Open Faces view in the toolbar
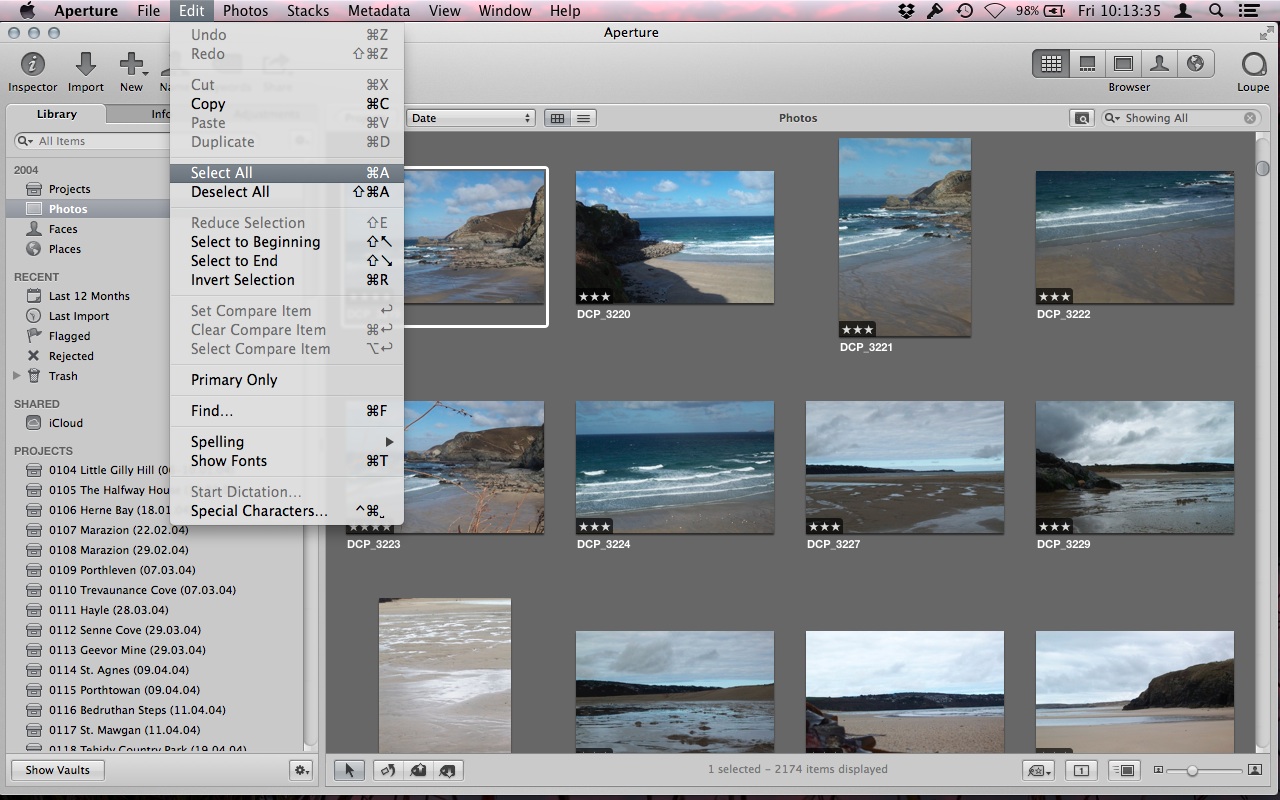1280x800 pixels. tap(1159, 64)
